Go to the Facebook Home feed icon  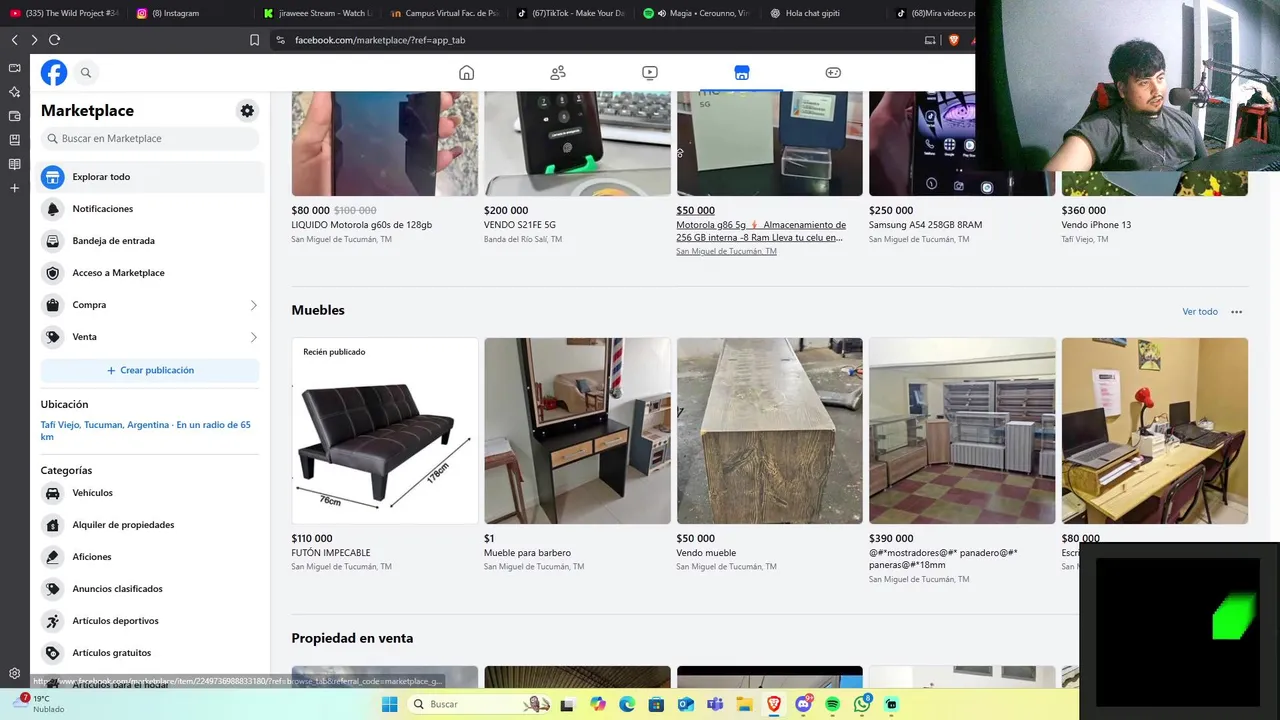pos(466,72)
